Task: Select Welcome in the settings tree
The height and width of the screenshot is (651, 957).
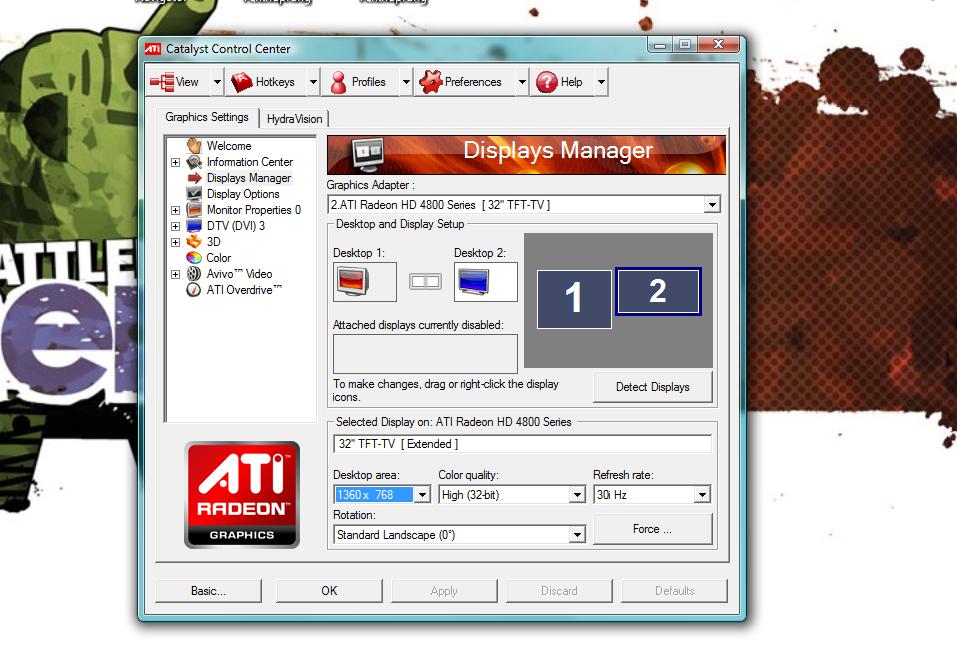Action: (x=229, y=146)
